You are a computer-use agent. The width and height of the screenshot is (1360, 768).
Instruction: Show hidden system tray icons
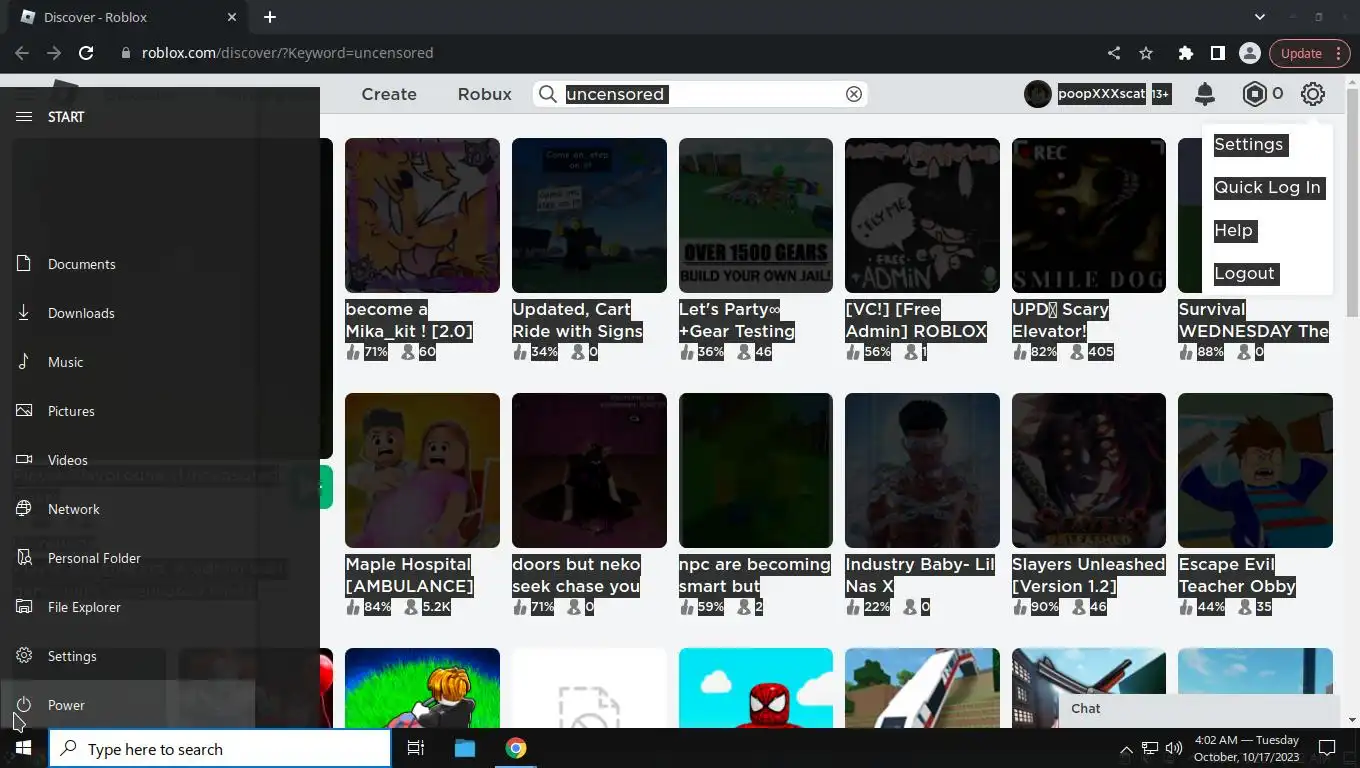(1126, 749)
